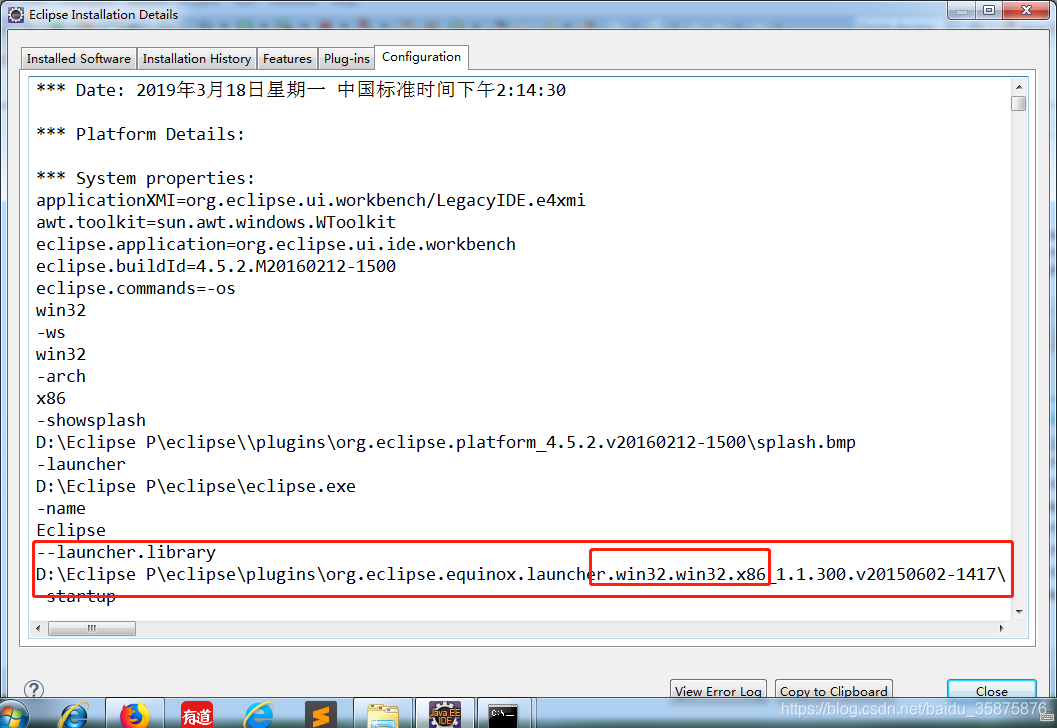Viewport: 1057px width, 728px height.
Task: Click the equinox.launcher plugin path line
Action: pos(520,574)
